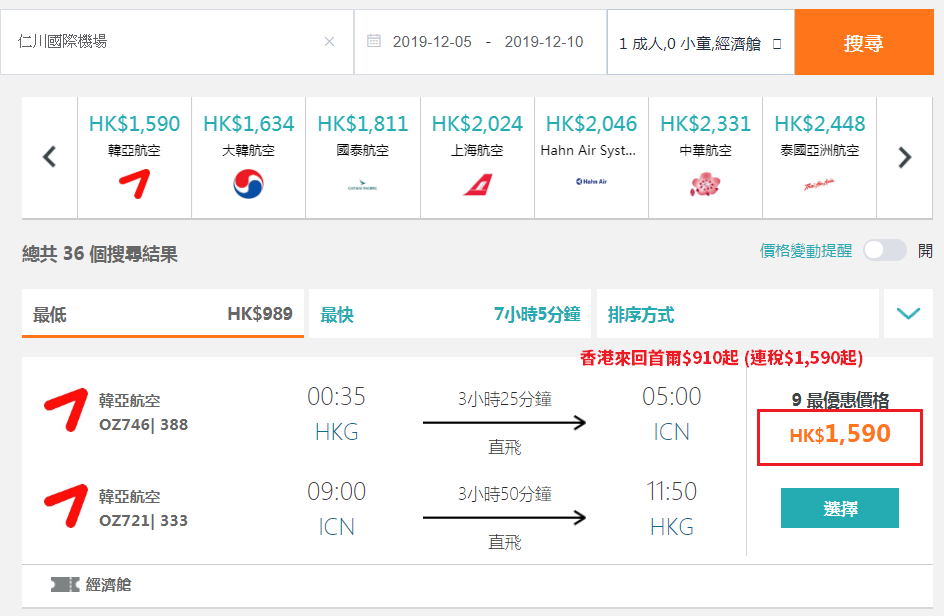Click the 09:00 departure time
Screen dimensions: 944x616
337,492
